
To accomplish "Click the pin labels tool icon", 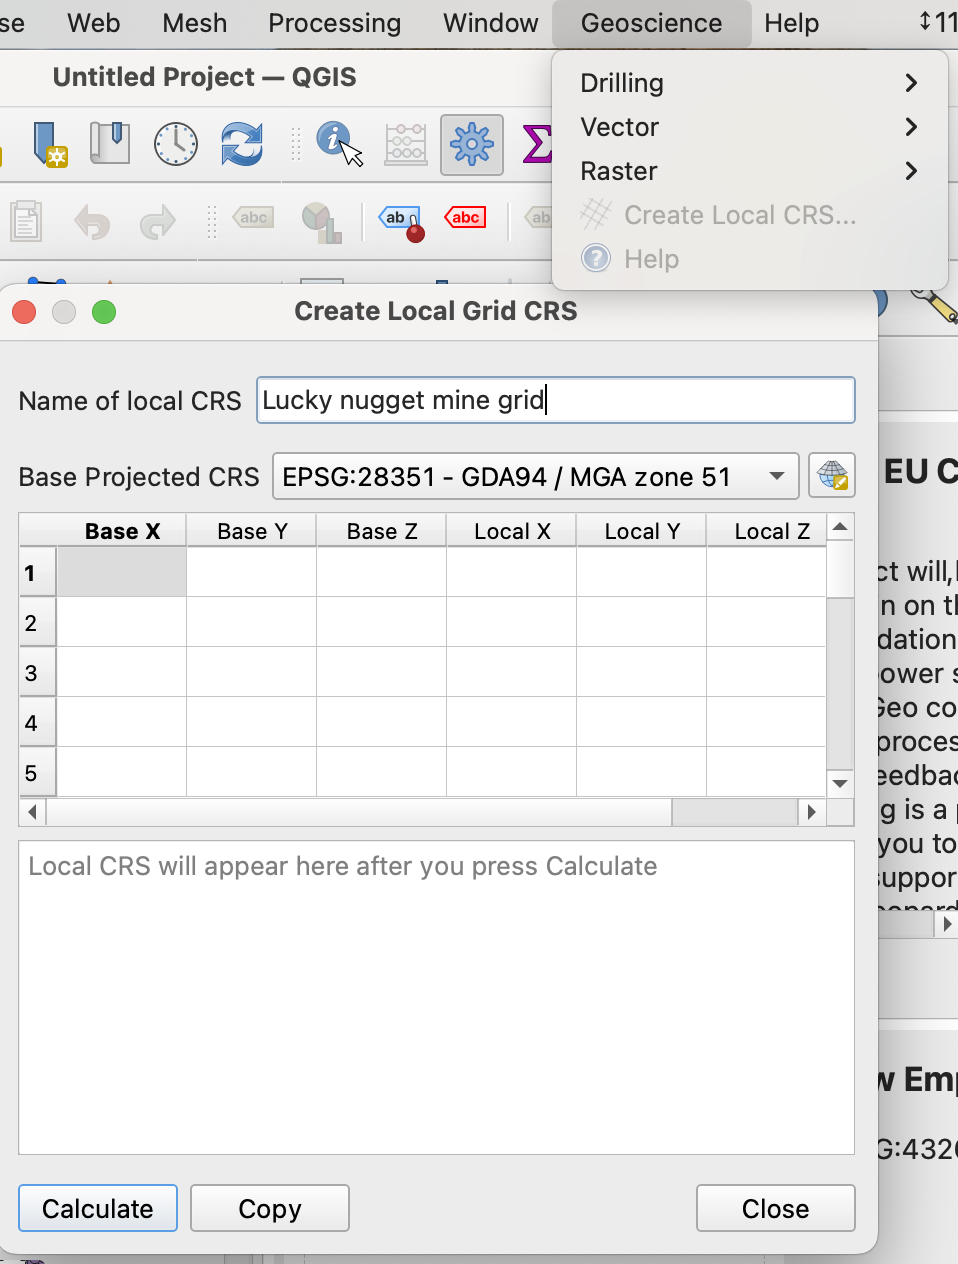I will pyautogui.click(x=402, y=222).
